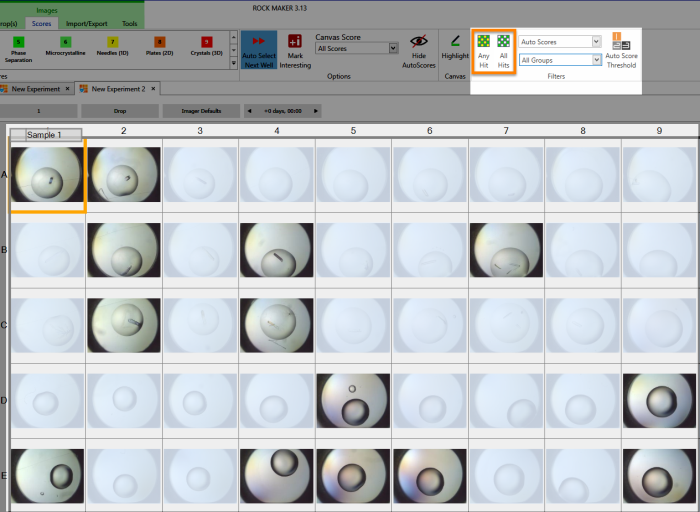Select well E1 thumbnail
The image size is (700, 512).
47,476
